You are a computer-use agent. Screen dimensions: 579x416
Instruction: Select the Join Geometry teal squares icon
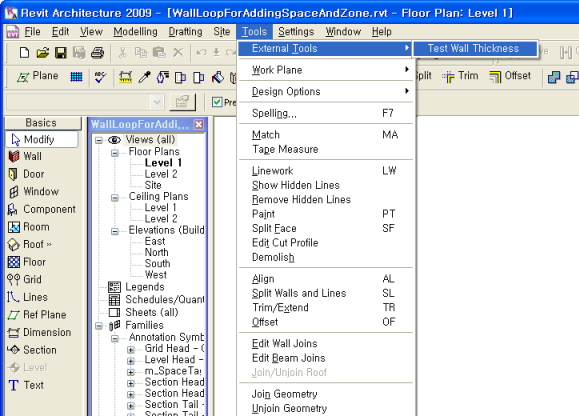pos(554,77)
